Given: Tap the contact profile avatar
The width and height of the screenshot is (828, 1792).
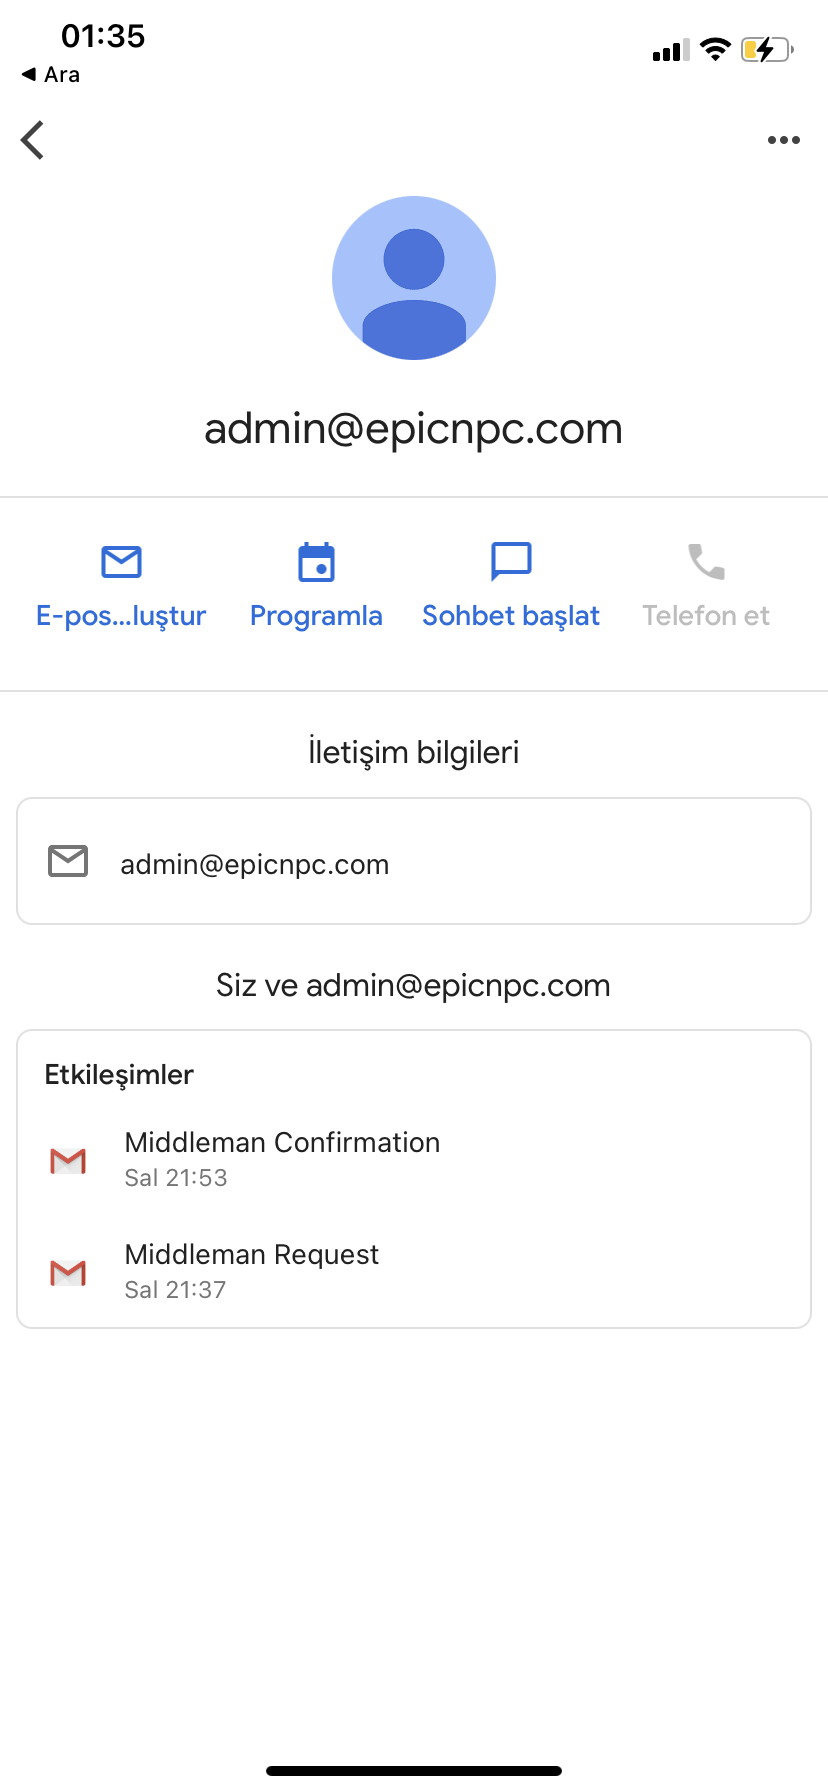Looking at the screenshot, I should [x=414, y=278].
